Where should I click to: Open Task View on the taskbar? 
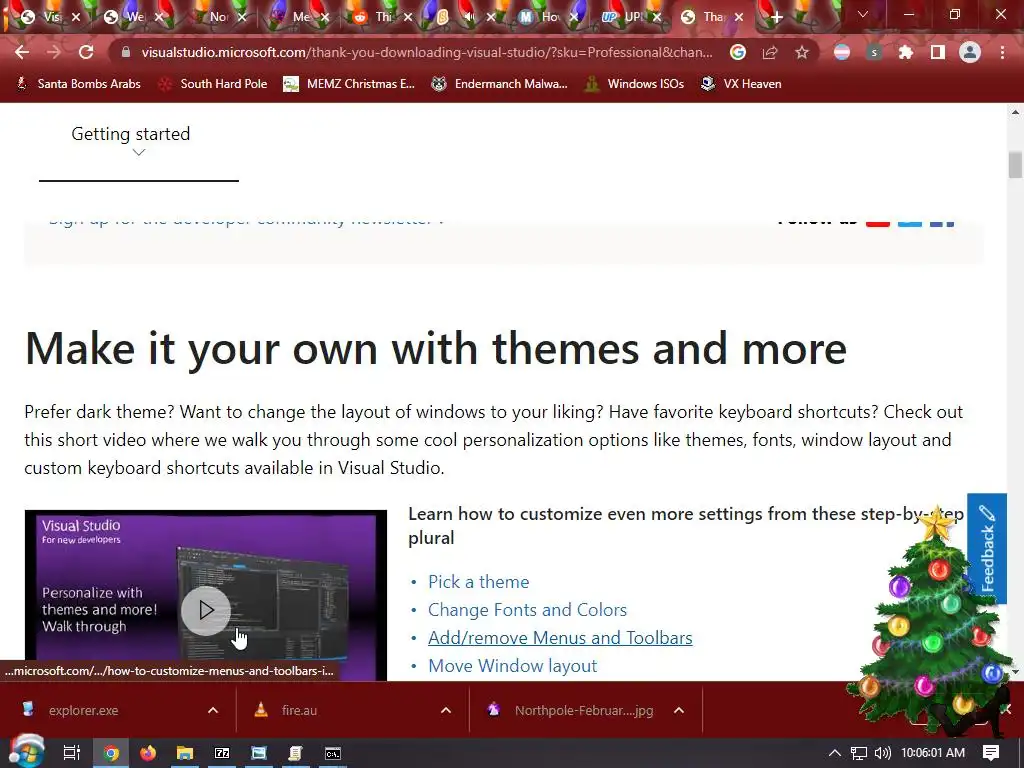click(71, 753)
